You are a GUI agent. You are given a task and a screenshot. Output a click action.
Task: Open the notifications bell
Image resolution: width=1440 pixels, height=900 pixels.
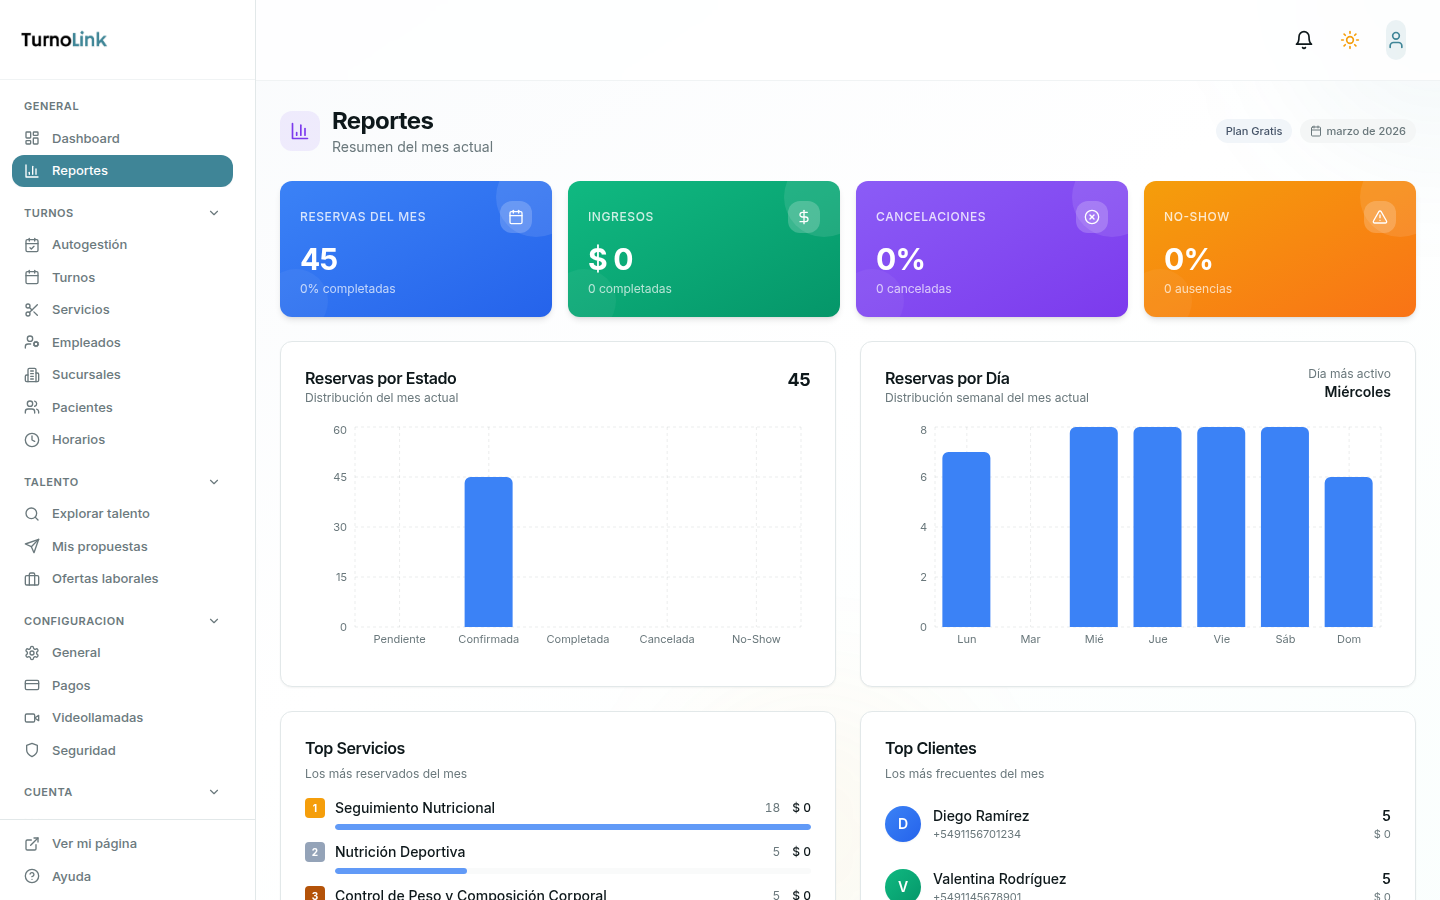[x=1303, y=40]
